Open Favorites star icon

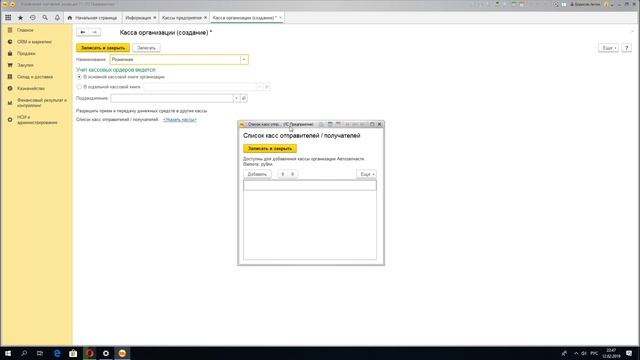click(x=20, y=18)
